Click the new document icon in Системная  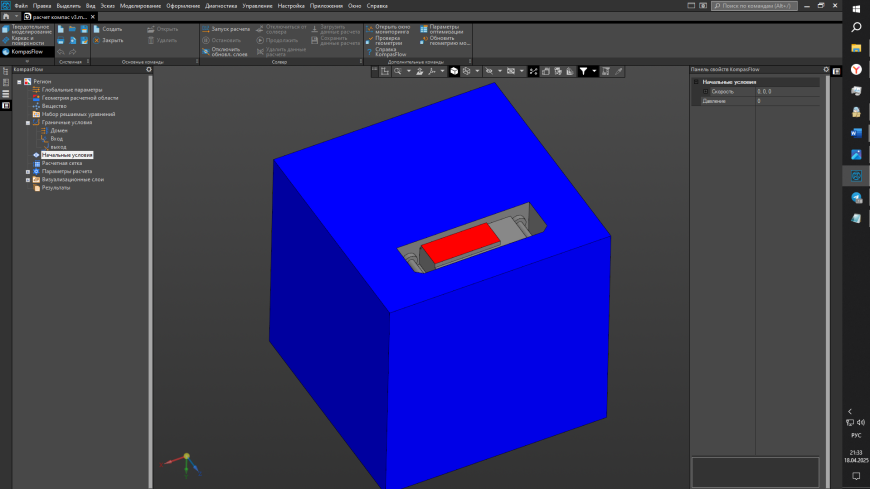tap(61, 29)
